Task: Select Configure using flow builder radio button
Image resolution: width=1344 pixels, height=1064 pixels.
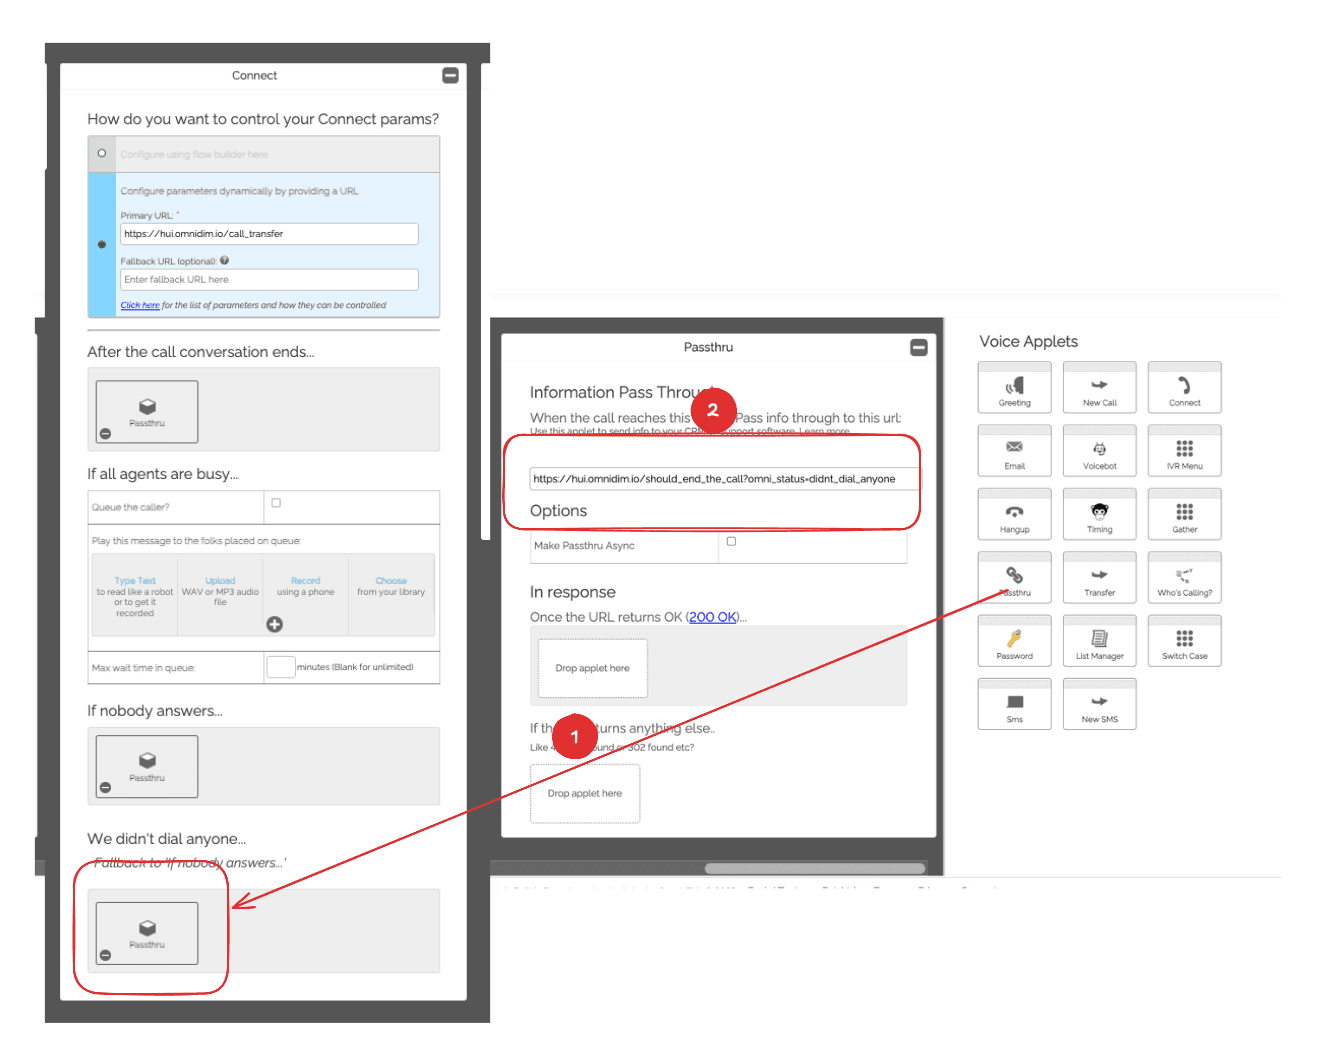Action: (x=102, y=153)
